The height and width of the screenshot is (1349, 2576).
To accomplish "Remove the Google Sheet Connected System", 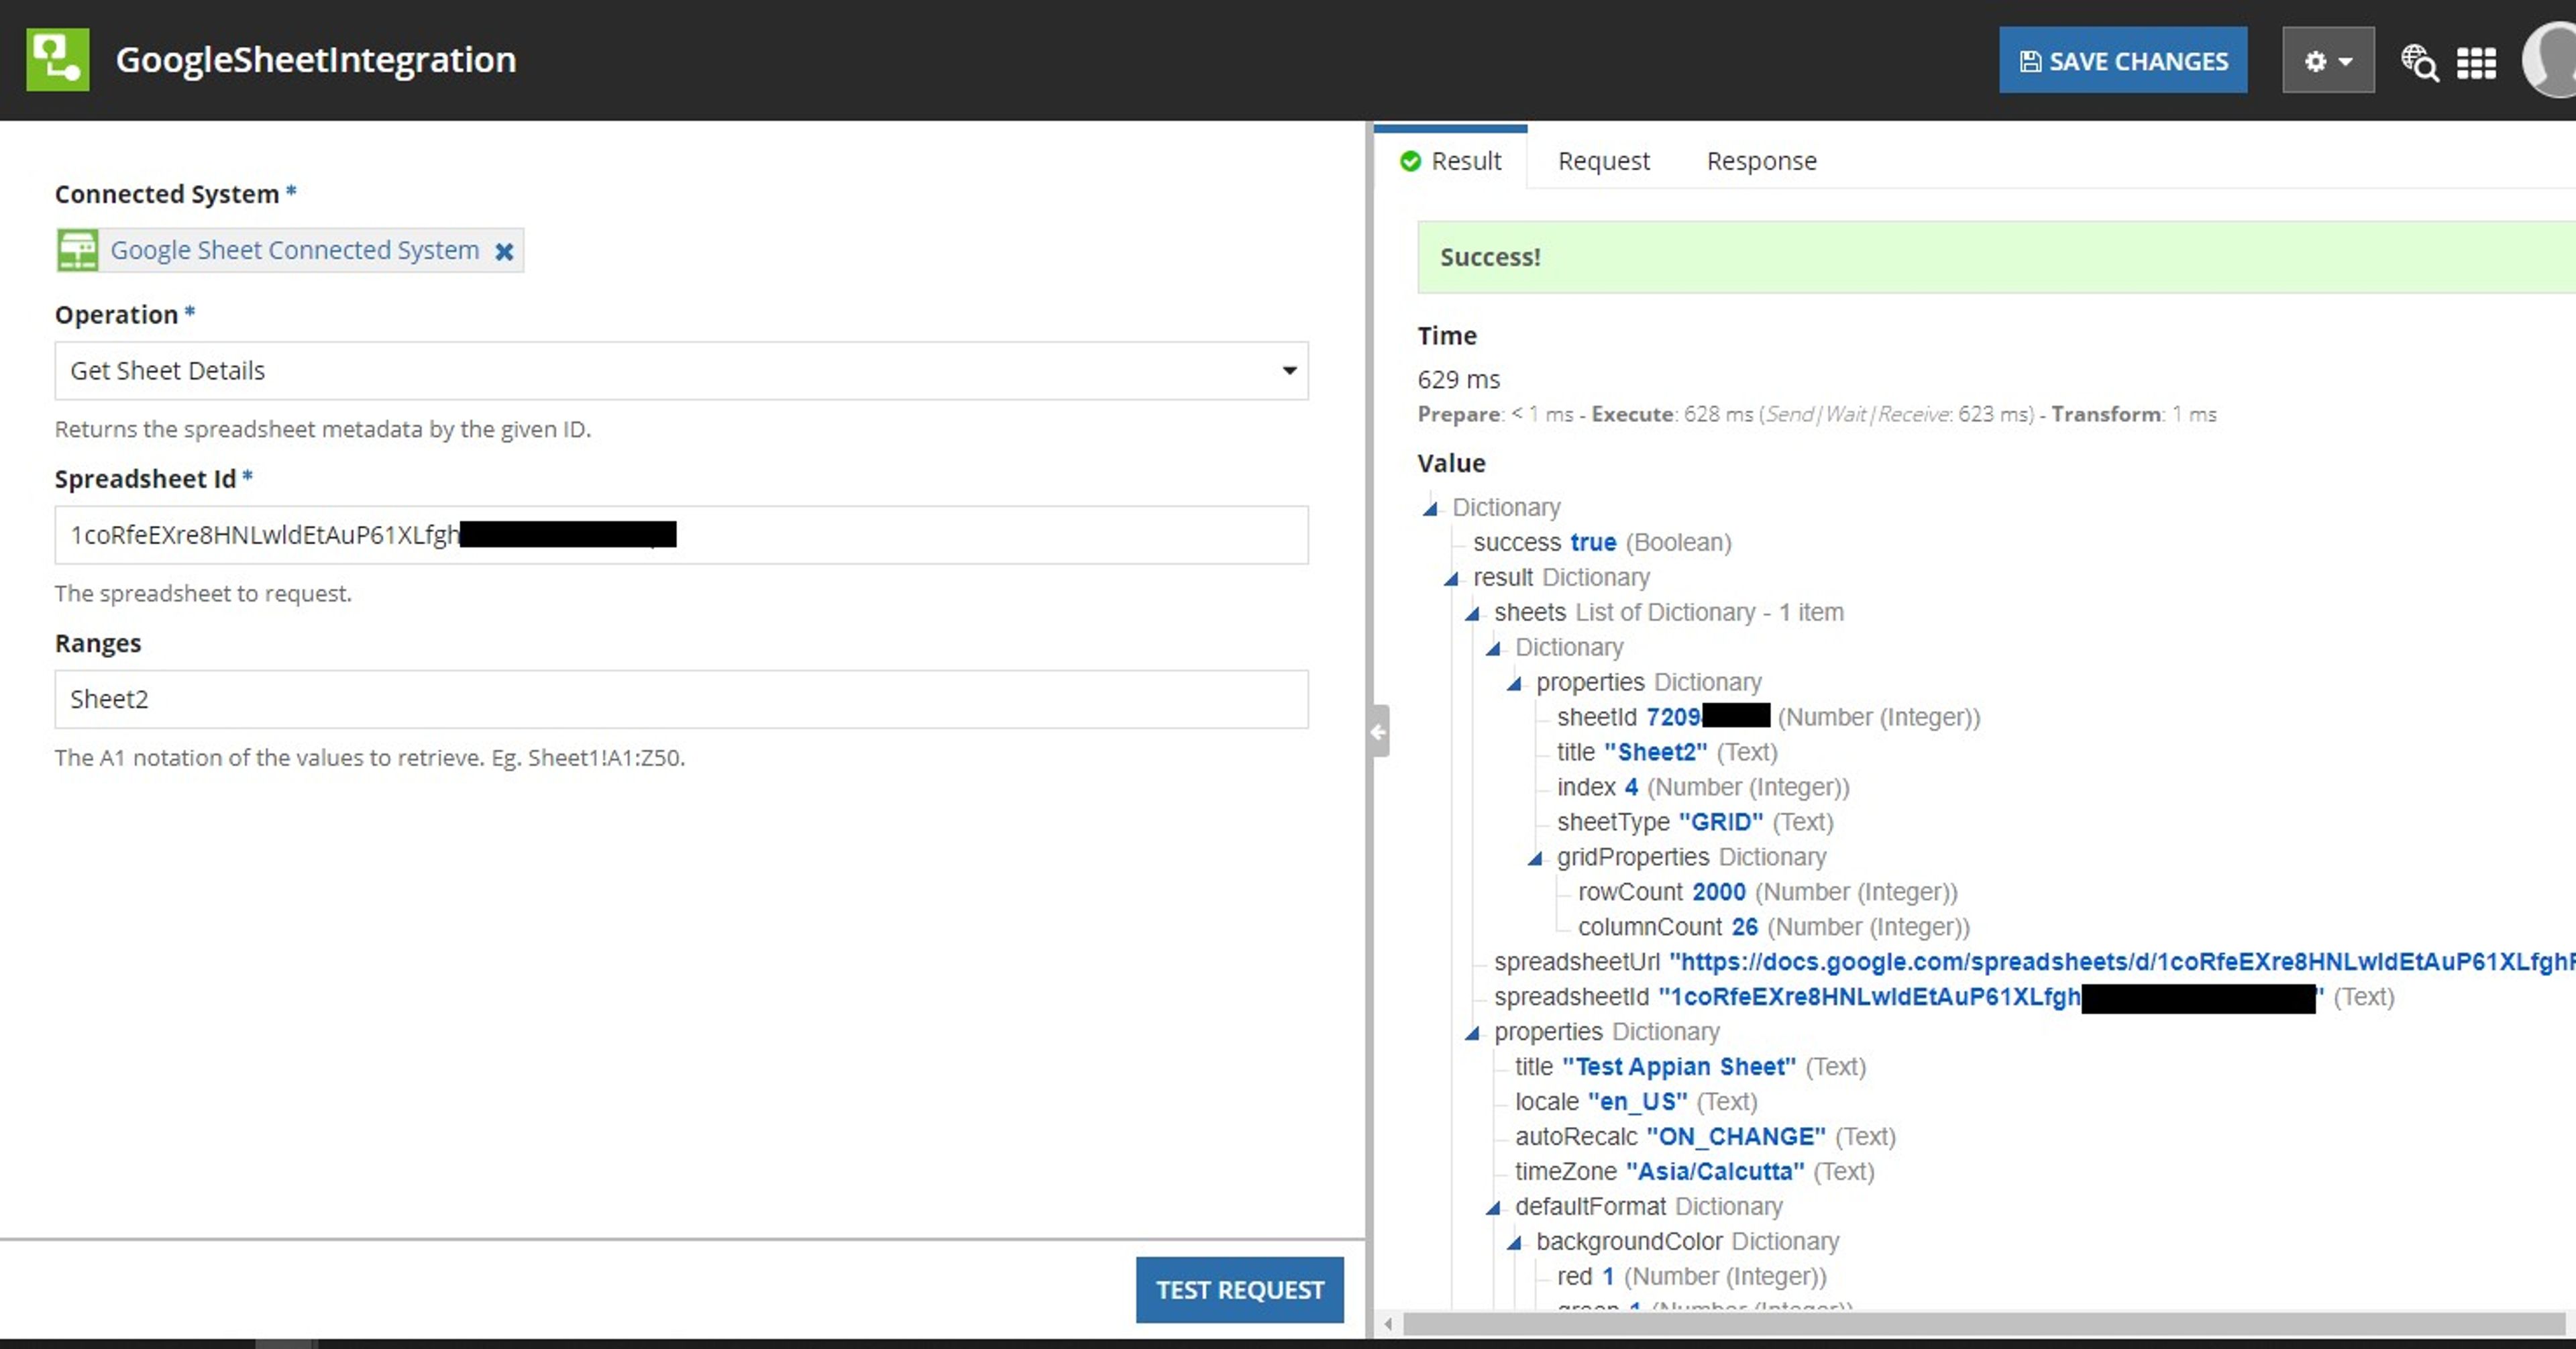I will point(504,251).
